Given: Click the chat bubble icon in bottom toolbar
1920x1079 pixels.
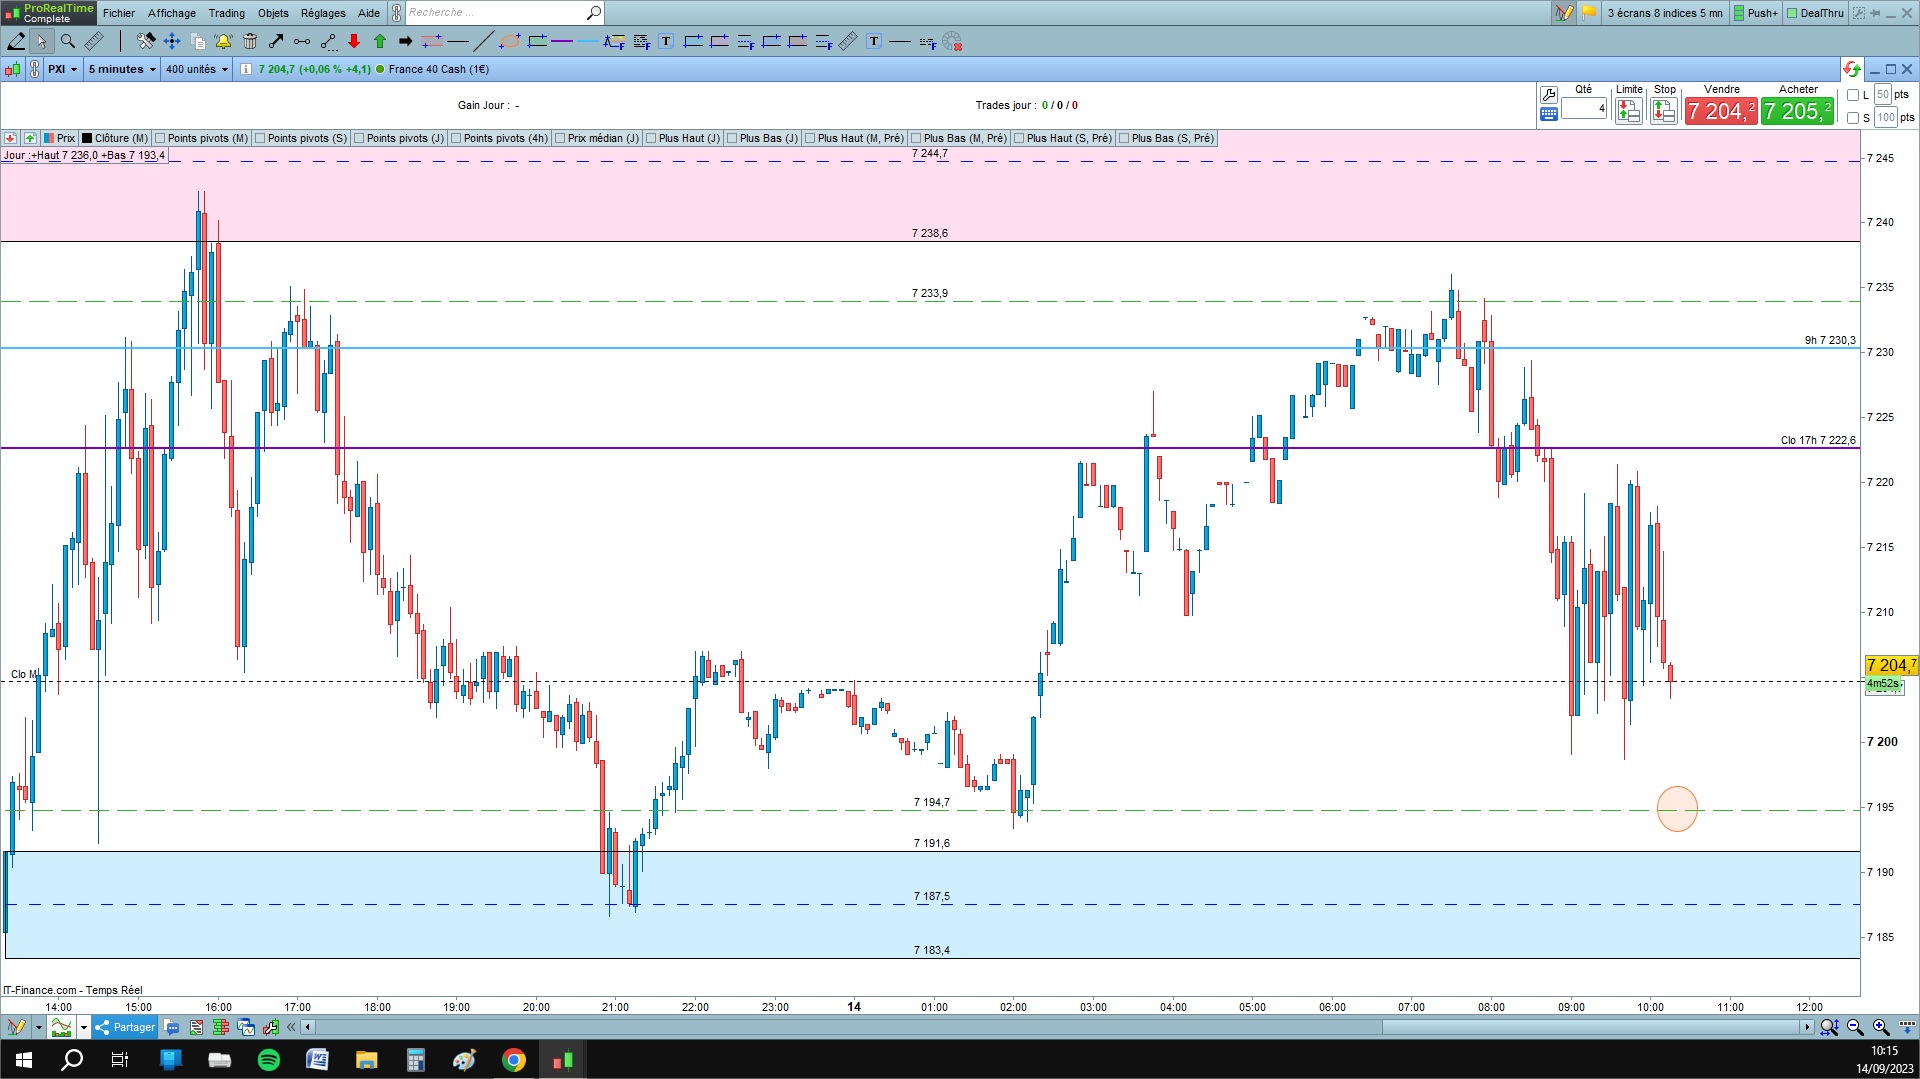Looking at the screenshot, I should [172, 1027].
